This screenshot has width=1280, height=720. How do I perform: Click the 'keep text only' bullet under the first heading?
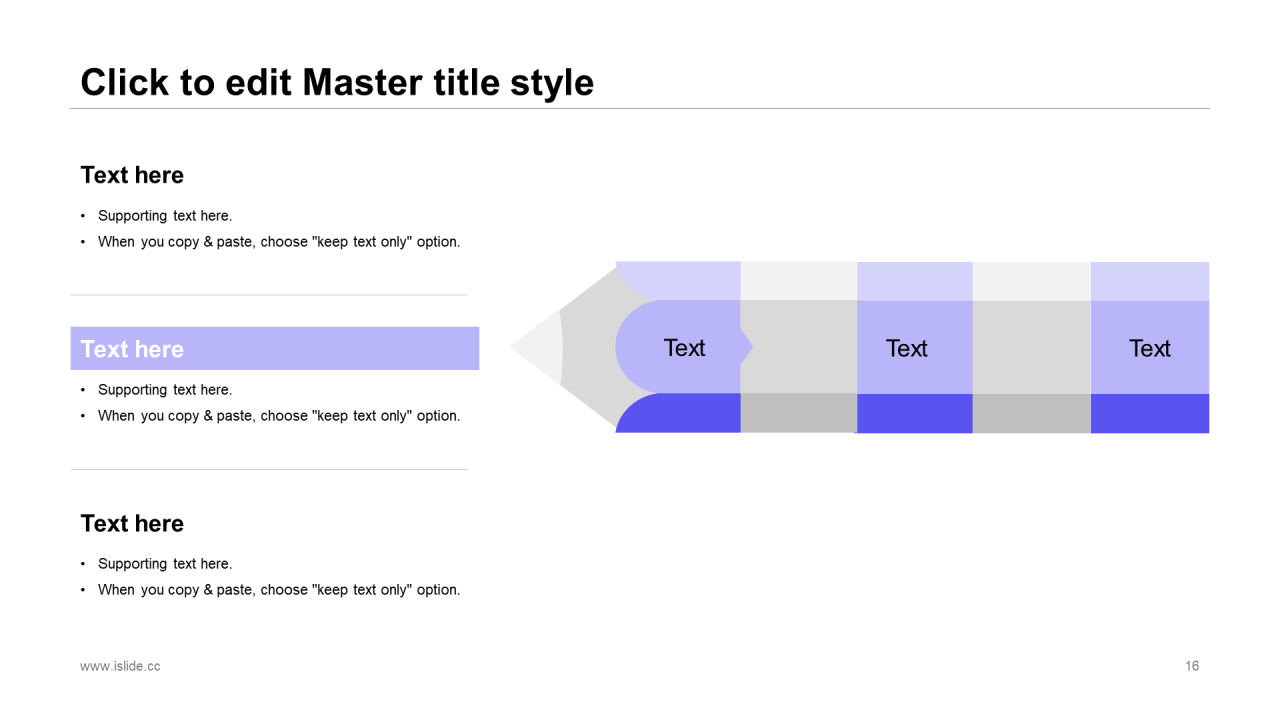(x=279, y=242)
